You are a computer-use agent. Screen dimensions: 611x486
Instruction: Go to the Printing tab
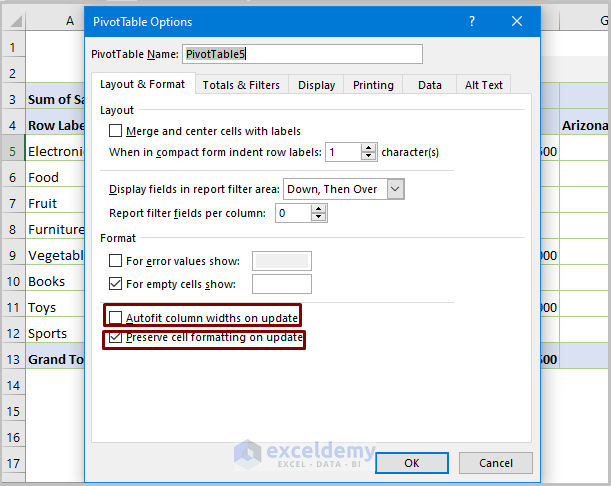click(373, 85)
